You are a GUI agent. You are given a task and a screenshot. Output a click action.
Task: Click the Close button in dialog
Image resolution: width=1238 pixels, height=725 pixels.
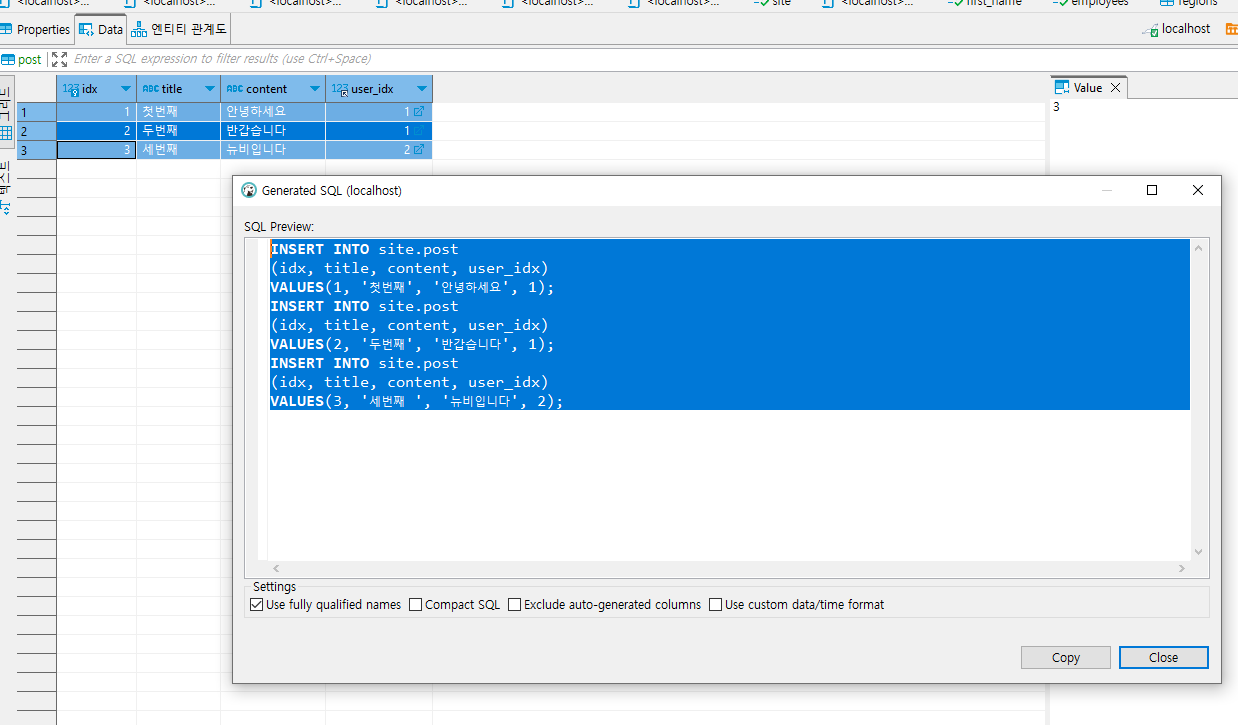(x=1164, y=657)
